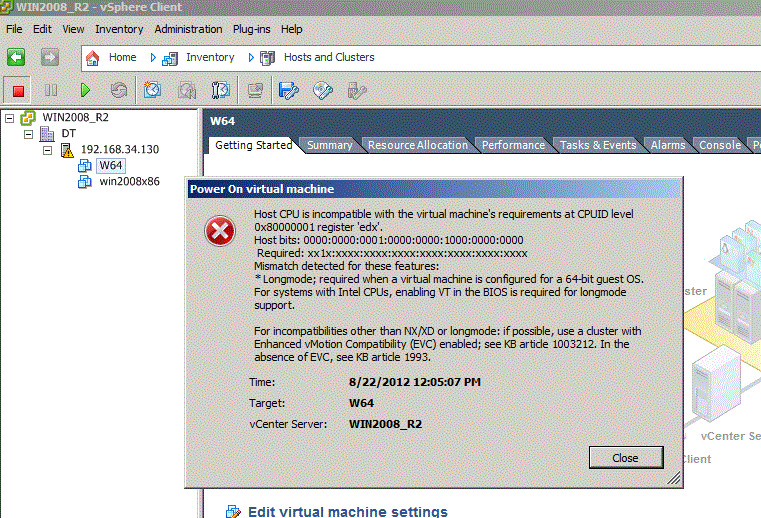Open the View menu

click(73, 29)
